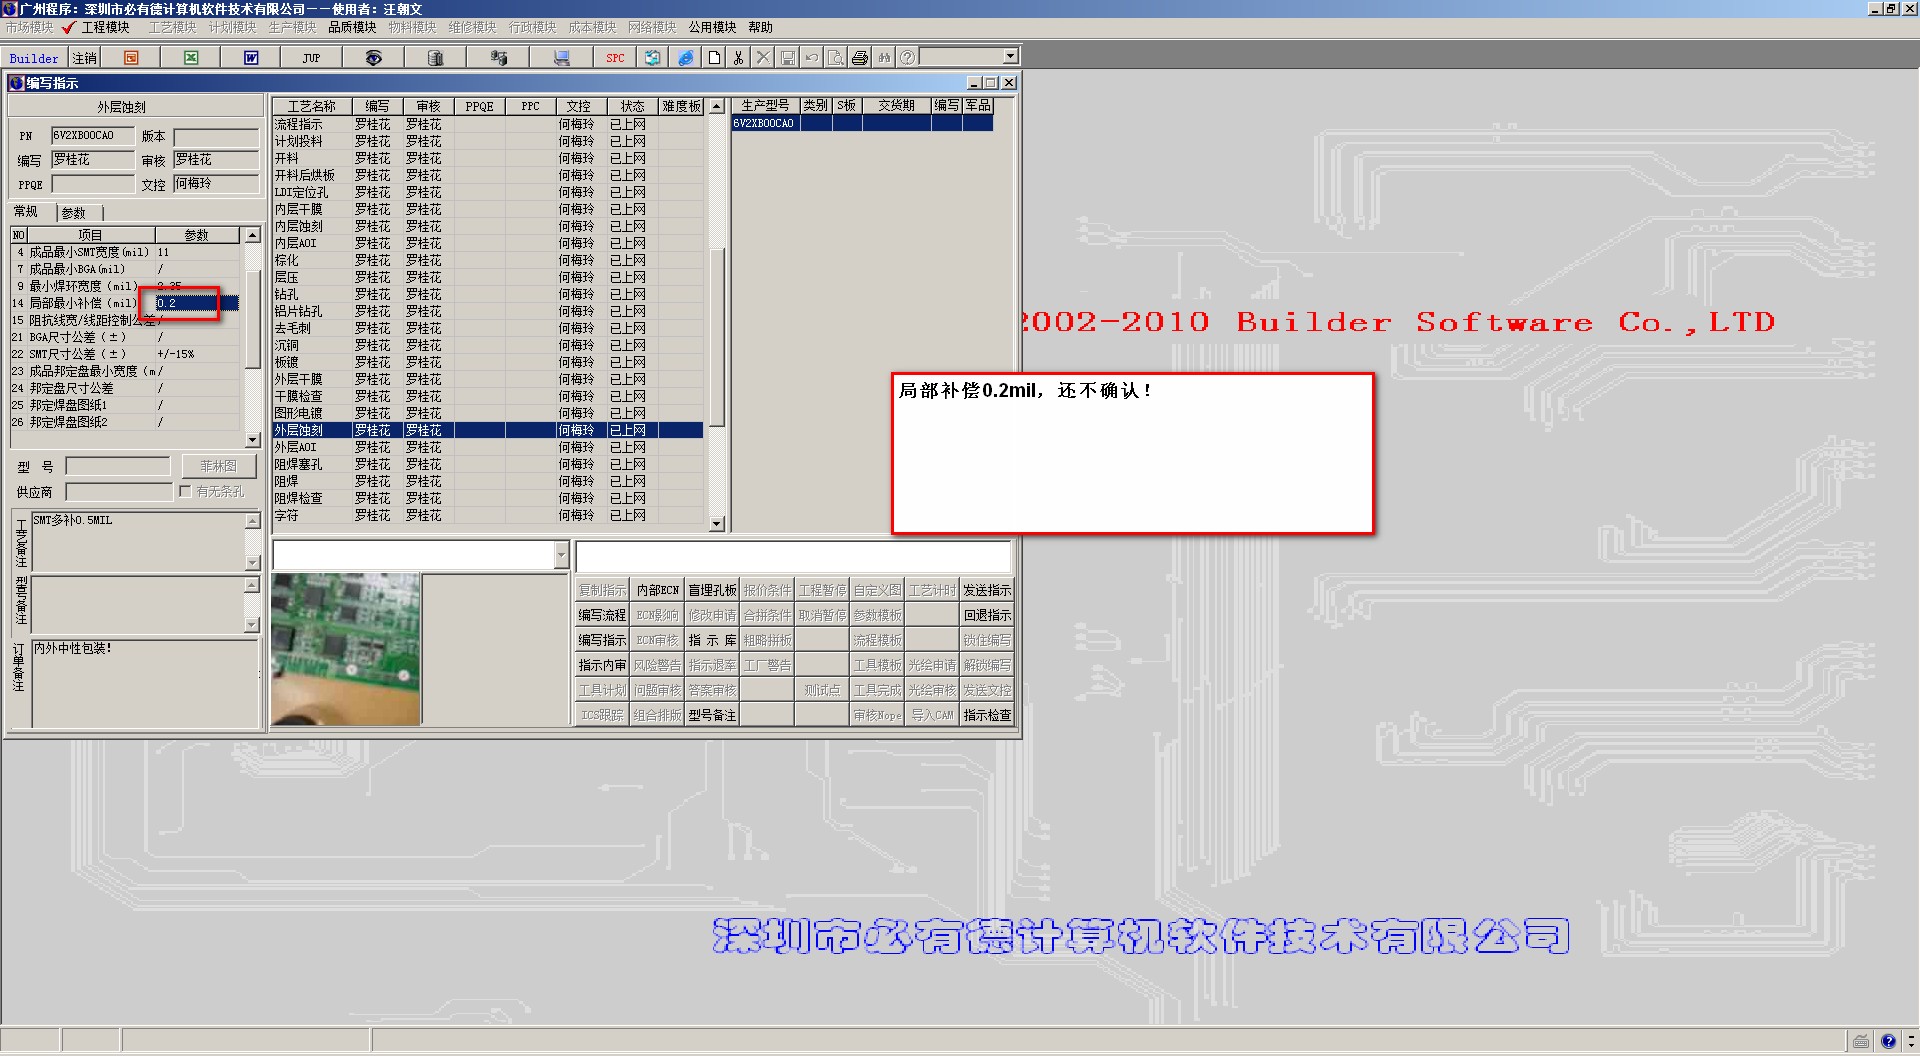Click the database cylinder icon
This screenshot has height=1056, width=1920.
tap(435, 58)
